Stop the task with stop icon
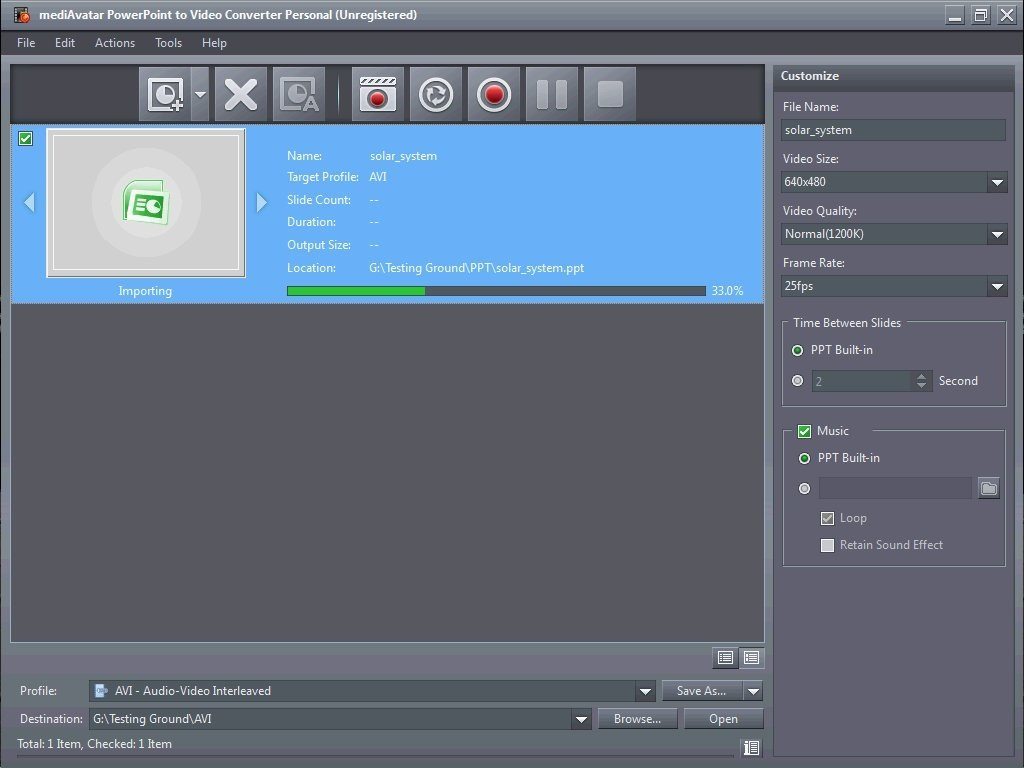The image size is (1024, 768). (x=610, y=94)
